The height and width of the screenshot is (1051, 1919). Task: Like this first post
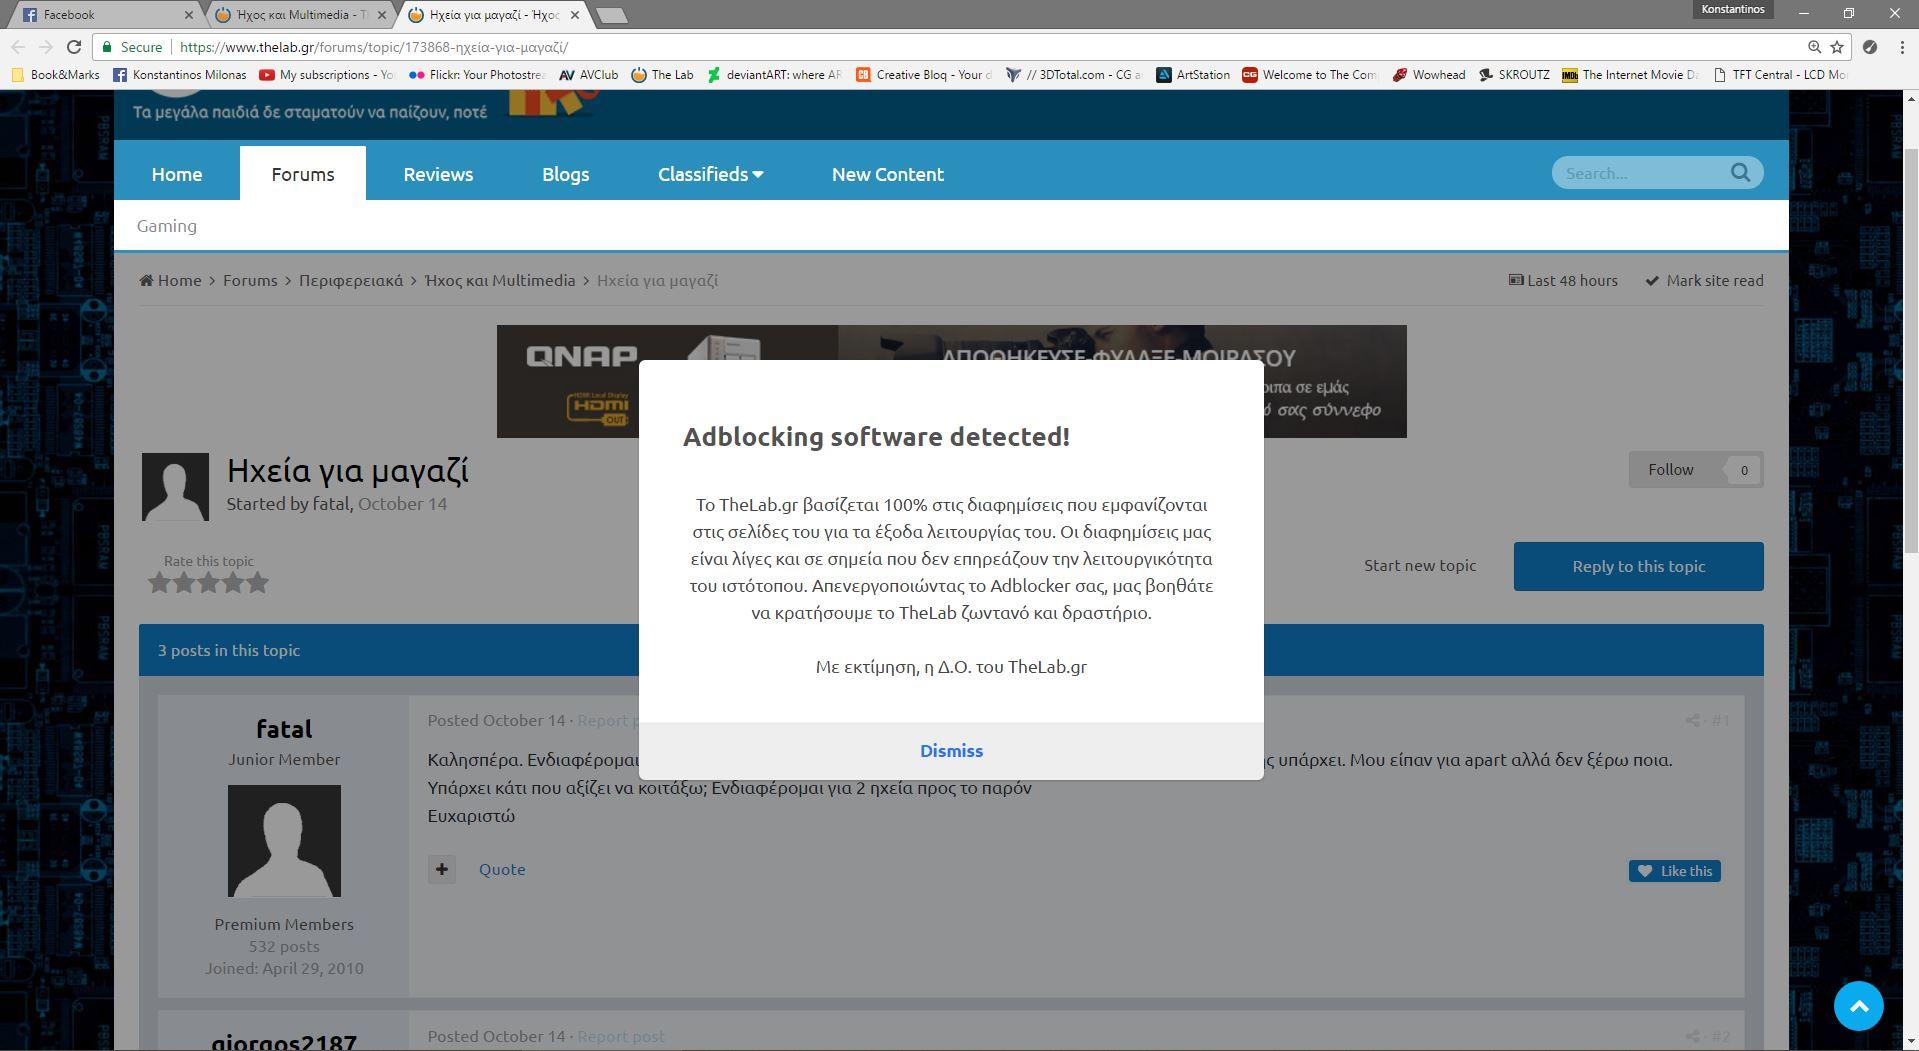1675,871
